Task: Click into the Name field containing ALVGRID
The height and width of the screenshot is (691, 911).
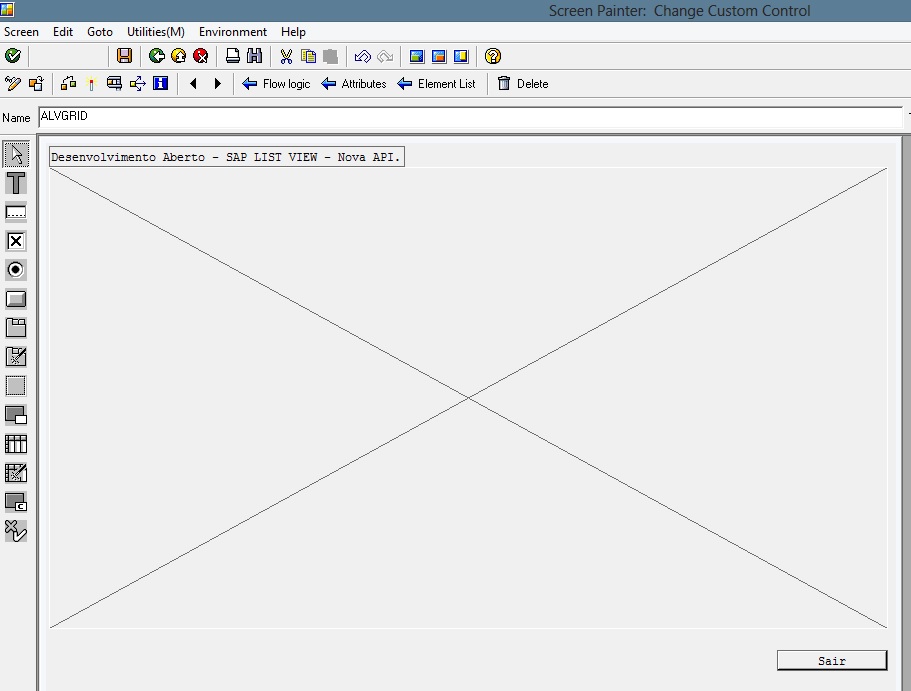Action: pyautogui.click(x=468, y=117)
